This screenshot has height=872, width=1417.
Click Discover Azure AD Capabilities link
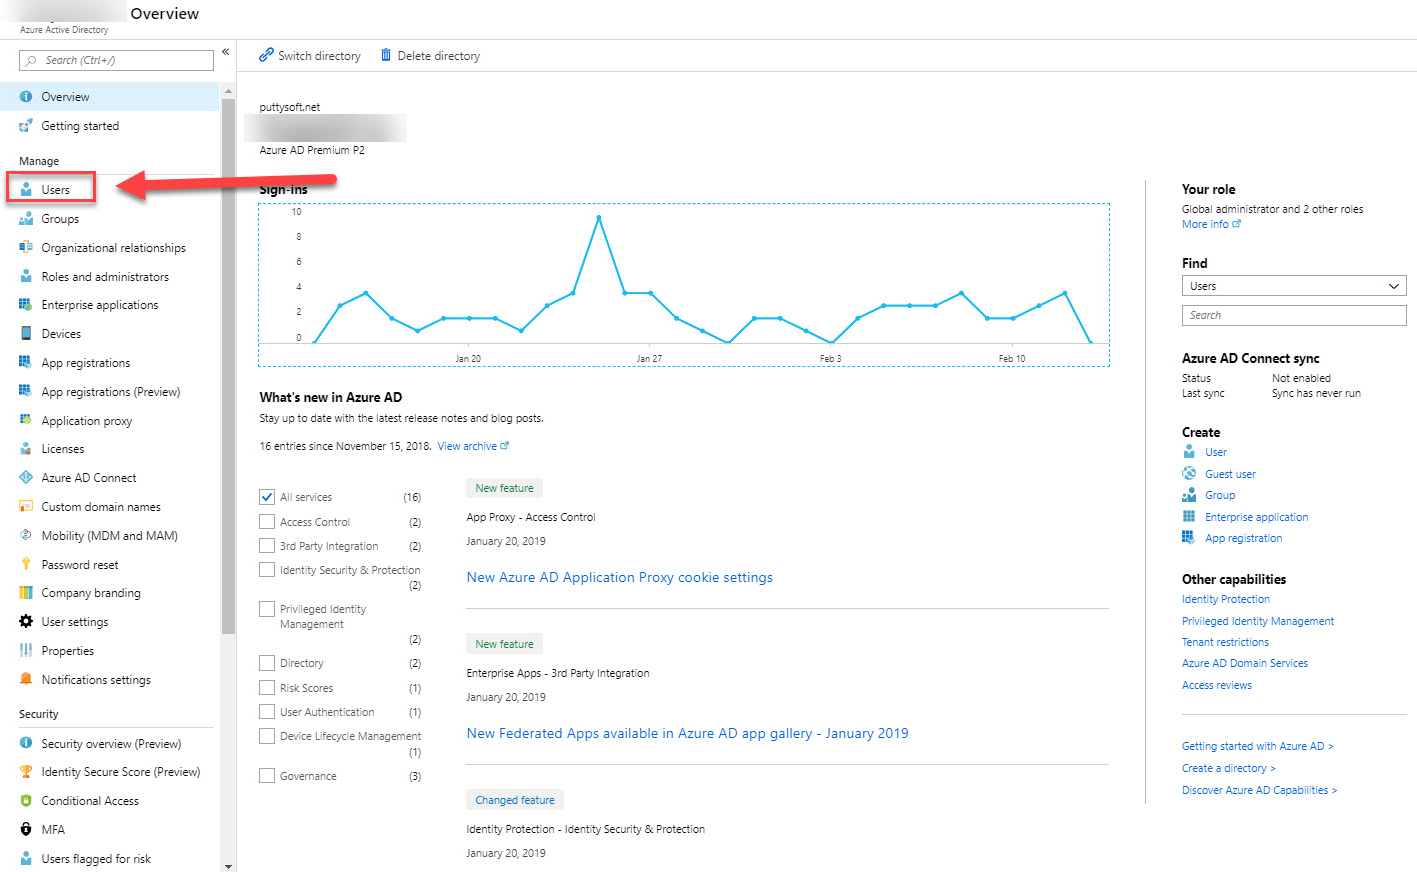pyautogui.click(x=1259, y=791)
